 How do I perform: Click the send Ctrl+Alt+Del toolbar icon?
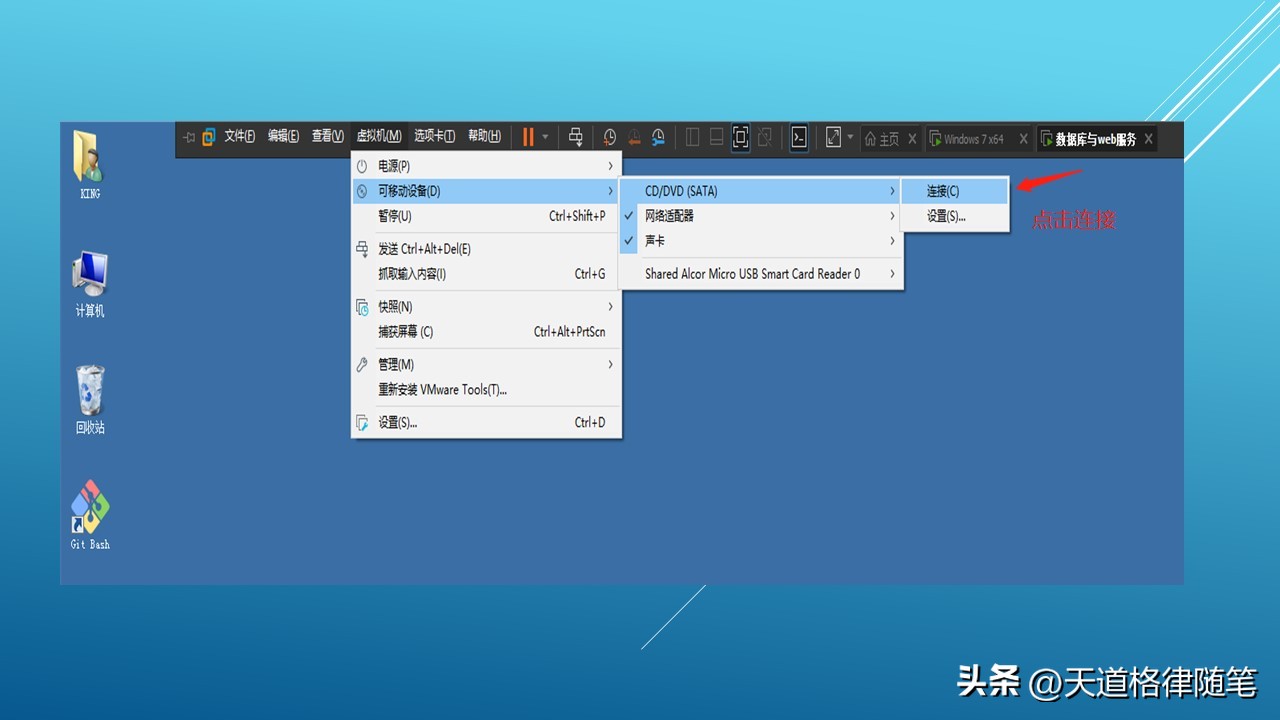[x=575, y=137]
